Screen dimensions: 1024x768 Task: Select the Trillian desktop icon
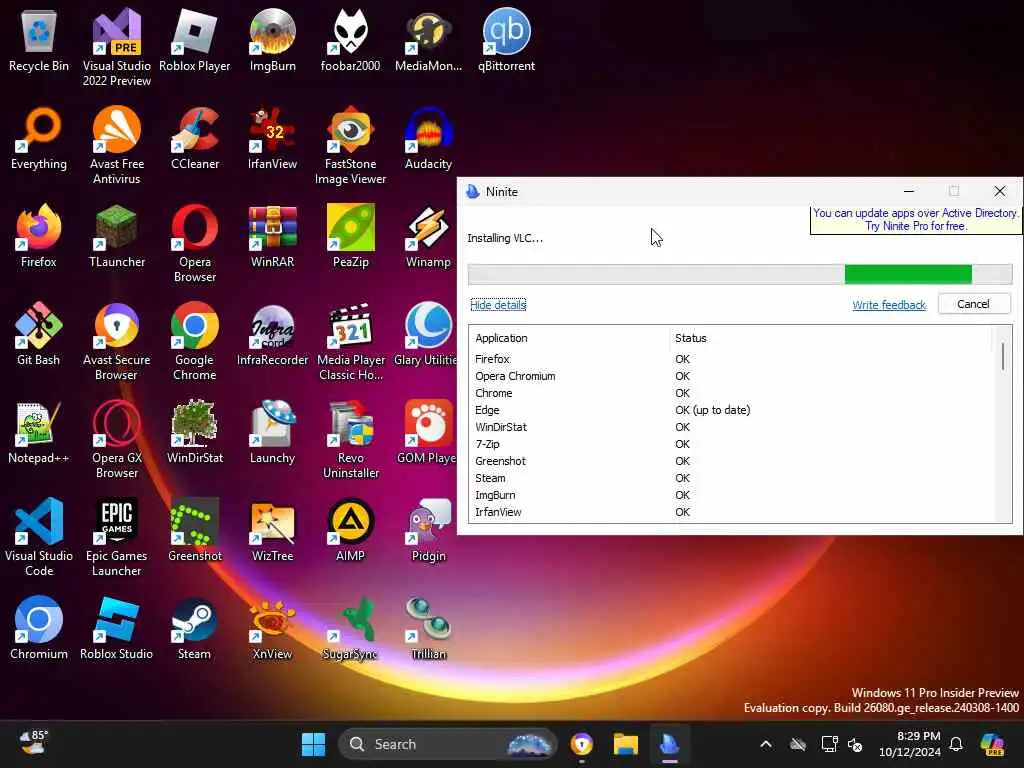[x=428, y=628]
